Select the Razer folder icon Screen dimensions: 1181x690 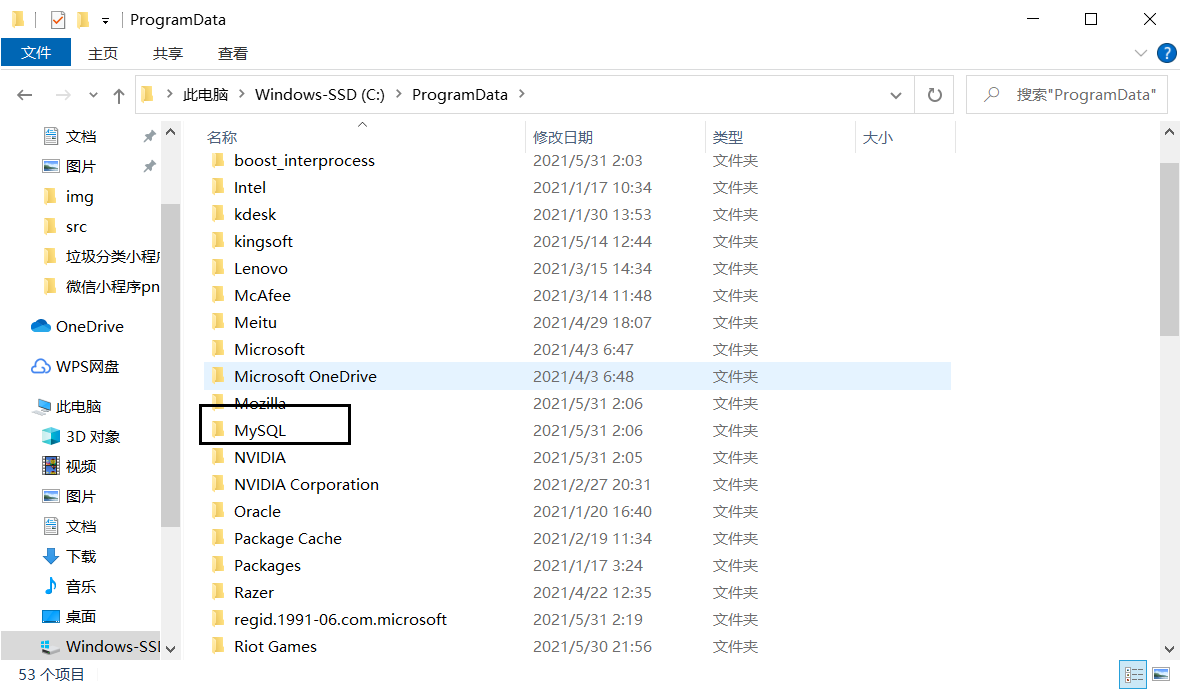[x=218, y=592]
